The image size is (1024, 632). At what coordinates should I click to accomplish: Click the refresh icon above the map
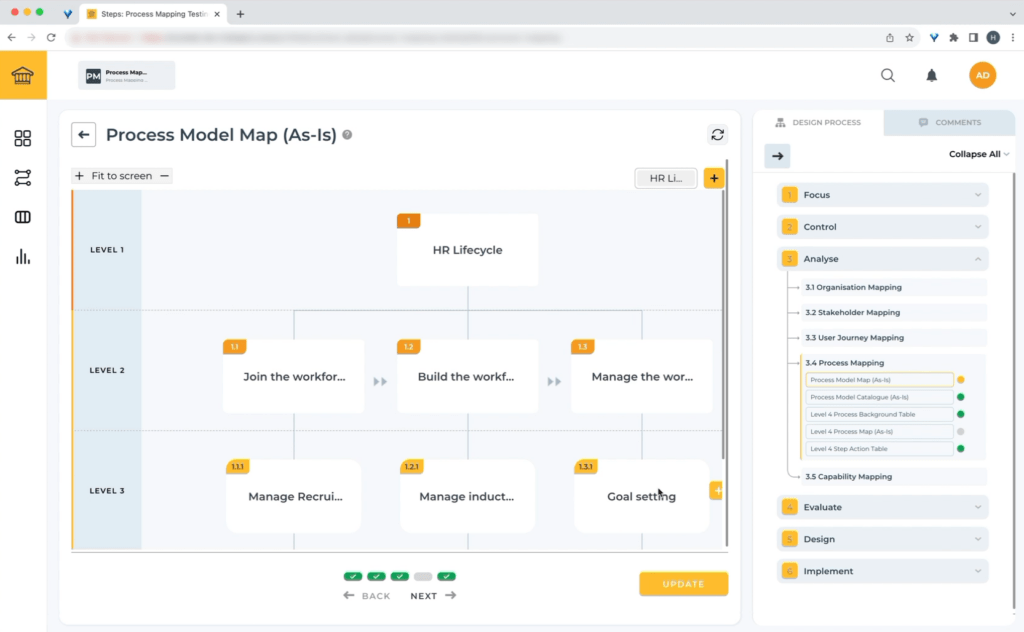pos(717,135)
